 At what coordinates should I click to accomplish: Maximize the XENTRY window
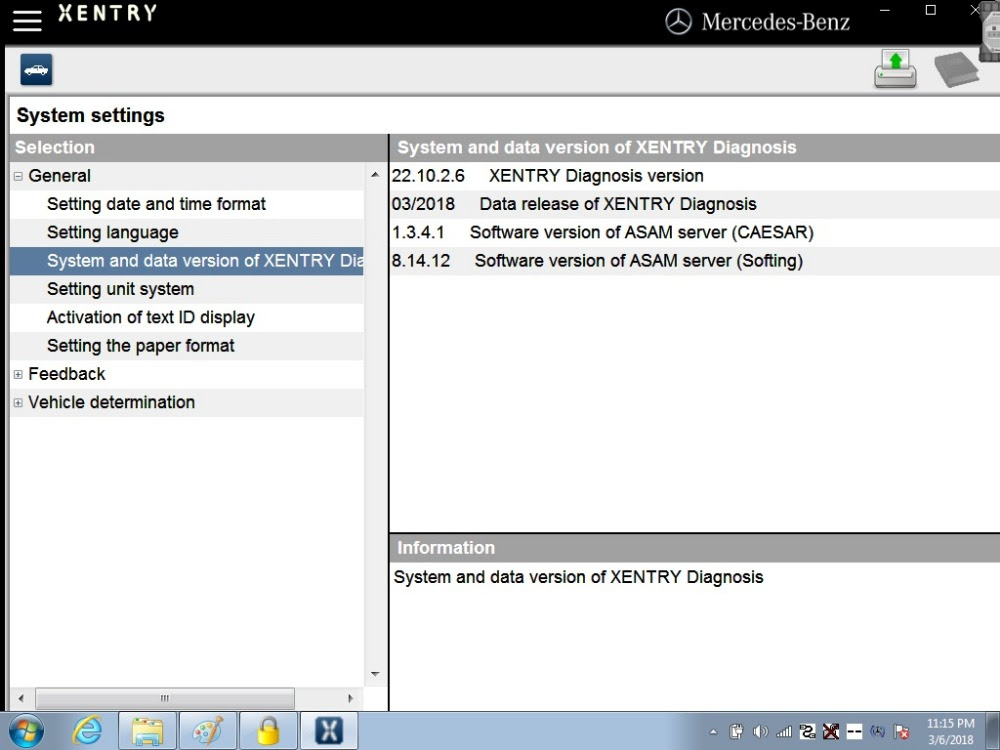click(930, 10)
